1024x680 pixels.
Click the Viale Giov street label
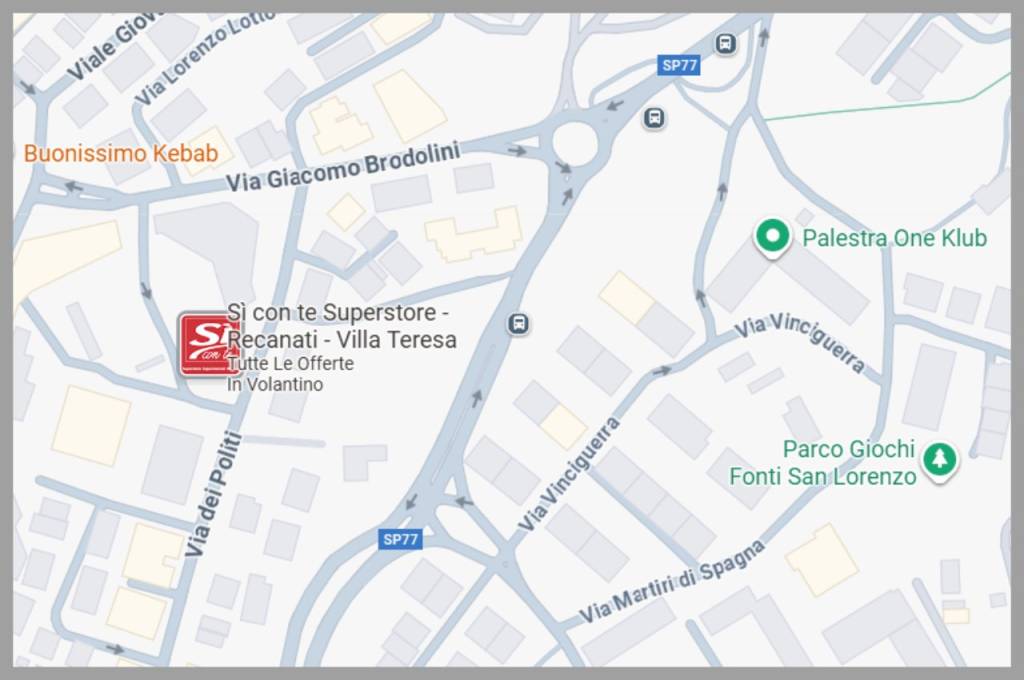pyautogui.click(x=112, y=48)
